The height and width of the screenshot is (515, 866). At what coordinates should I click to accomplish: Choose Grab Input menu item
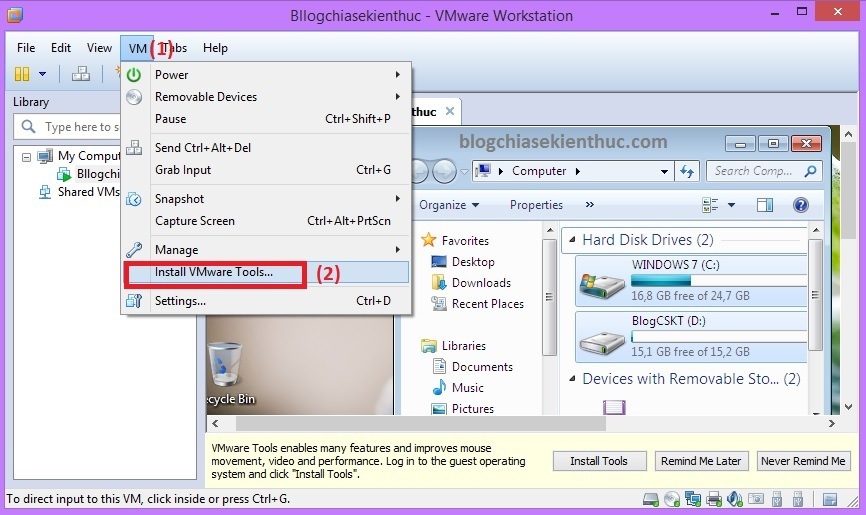(x=266, y=170)
